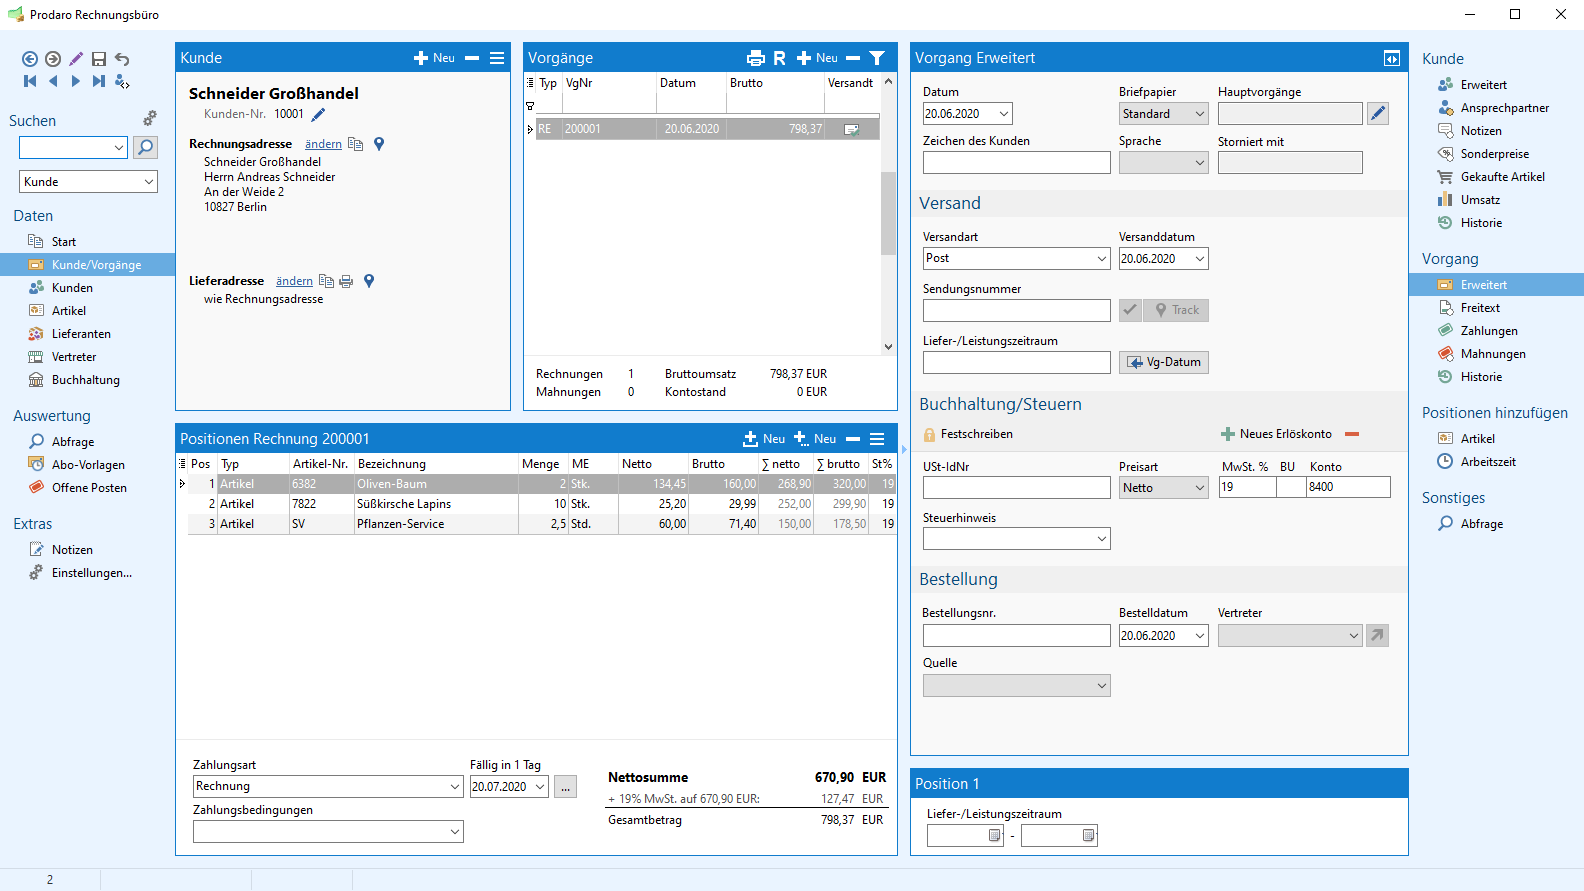Click the Sendungsnummer input field
This screenshot has width=1584, height=891.
[1016, 311]
